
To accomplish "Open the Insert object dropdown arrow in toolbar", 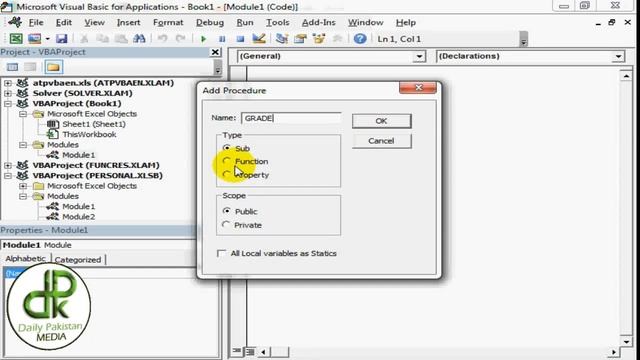I will tap(47, 39).
